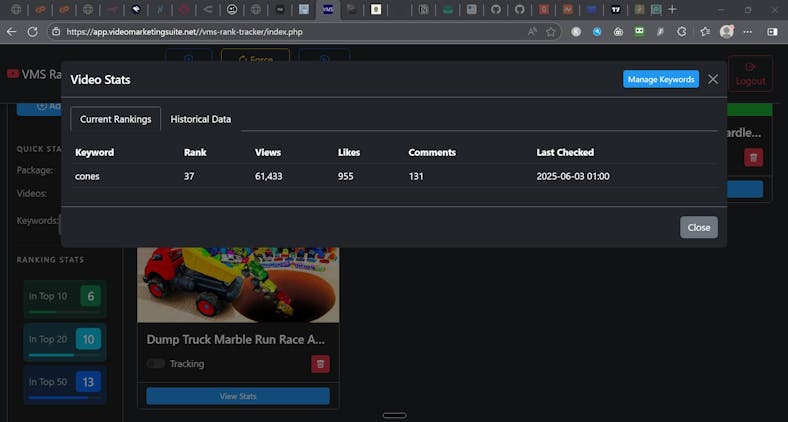
Task: Open a new browser tab with plus
Action: coord(672,9)
